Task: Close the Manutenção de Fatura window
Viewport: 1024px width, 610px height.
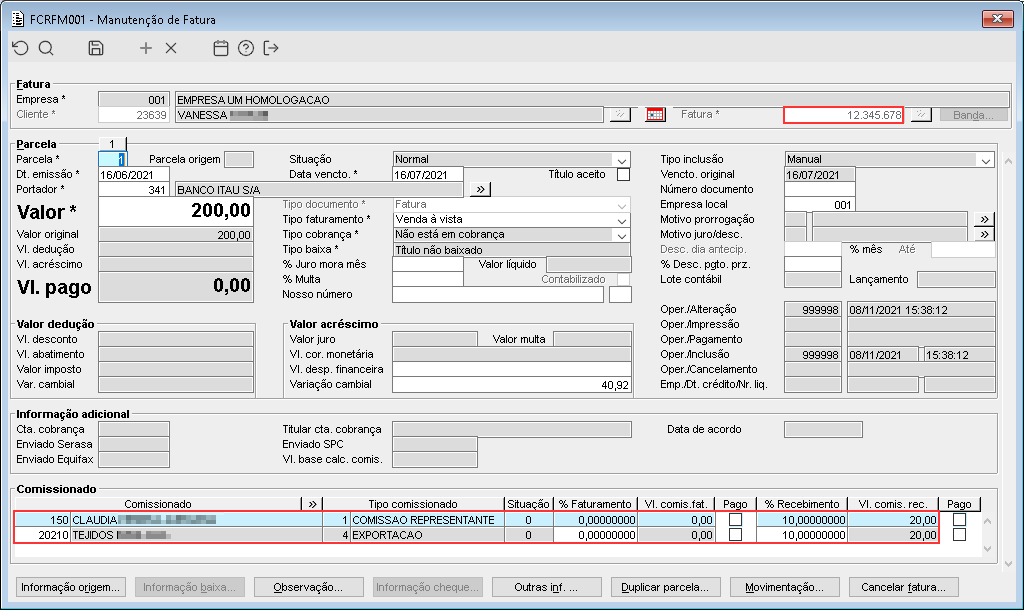Action: point(997,18)
